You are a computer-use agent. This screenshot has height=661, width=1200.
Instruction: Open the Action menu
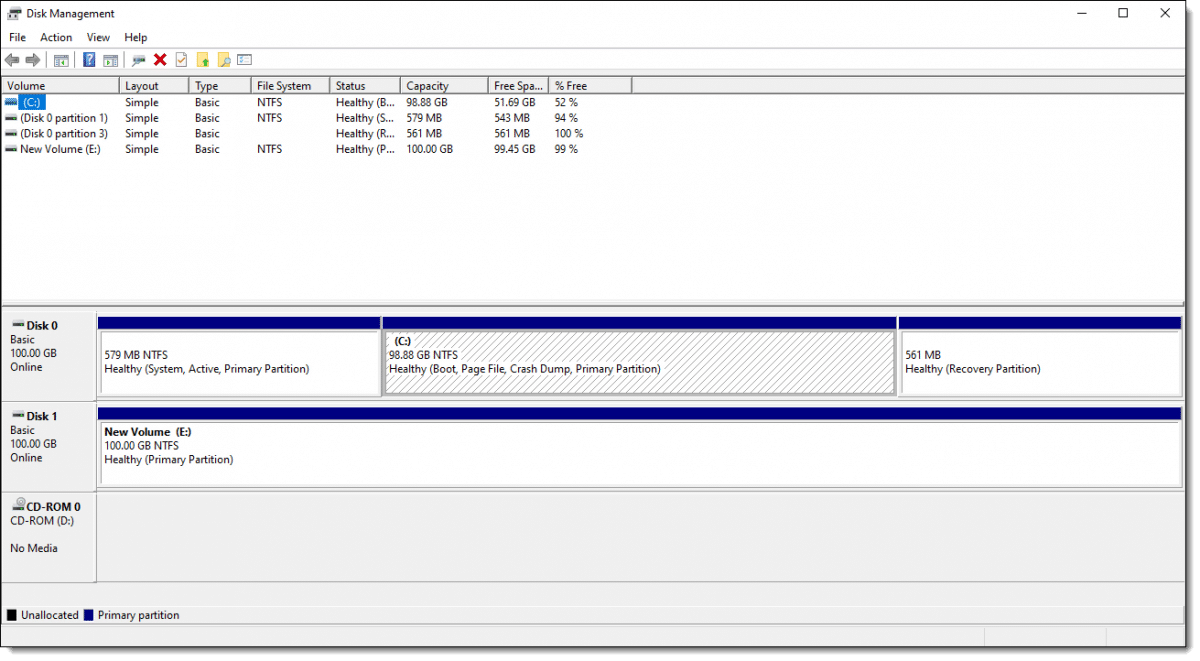(x=55, y=37)
